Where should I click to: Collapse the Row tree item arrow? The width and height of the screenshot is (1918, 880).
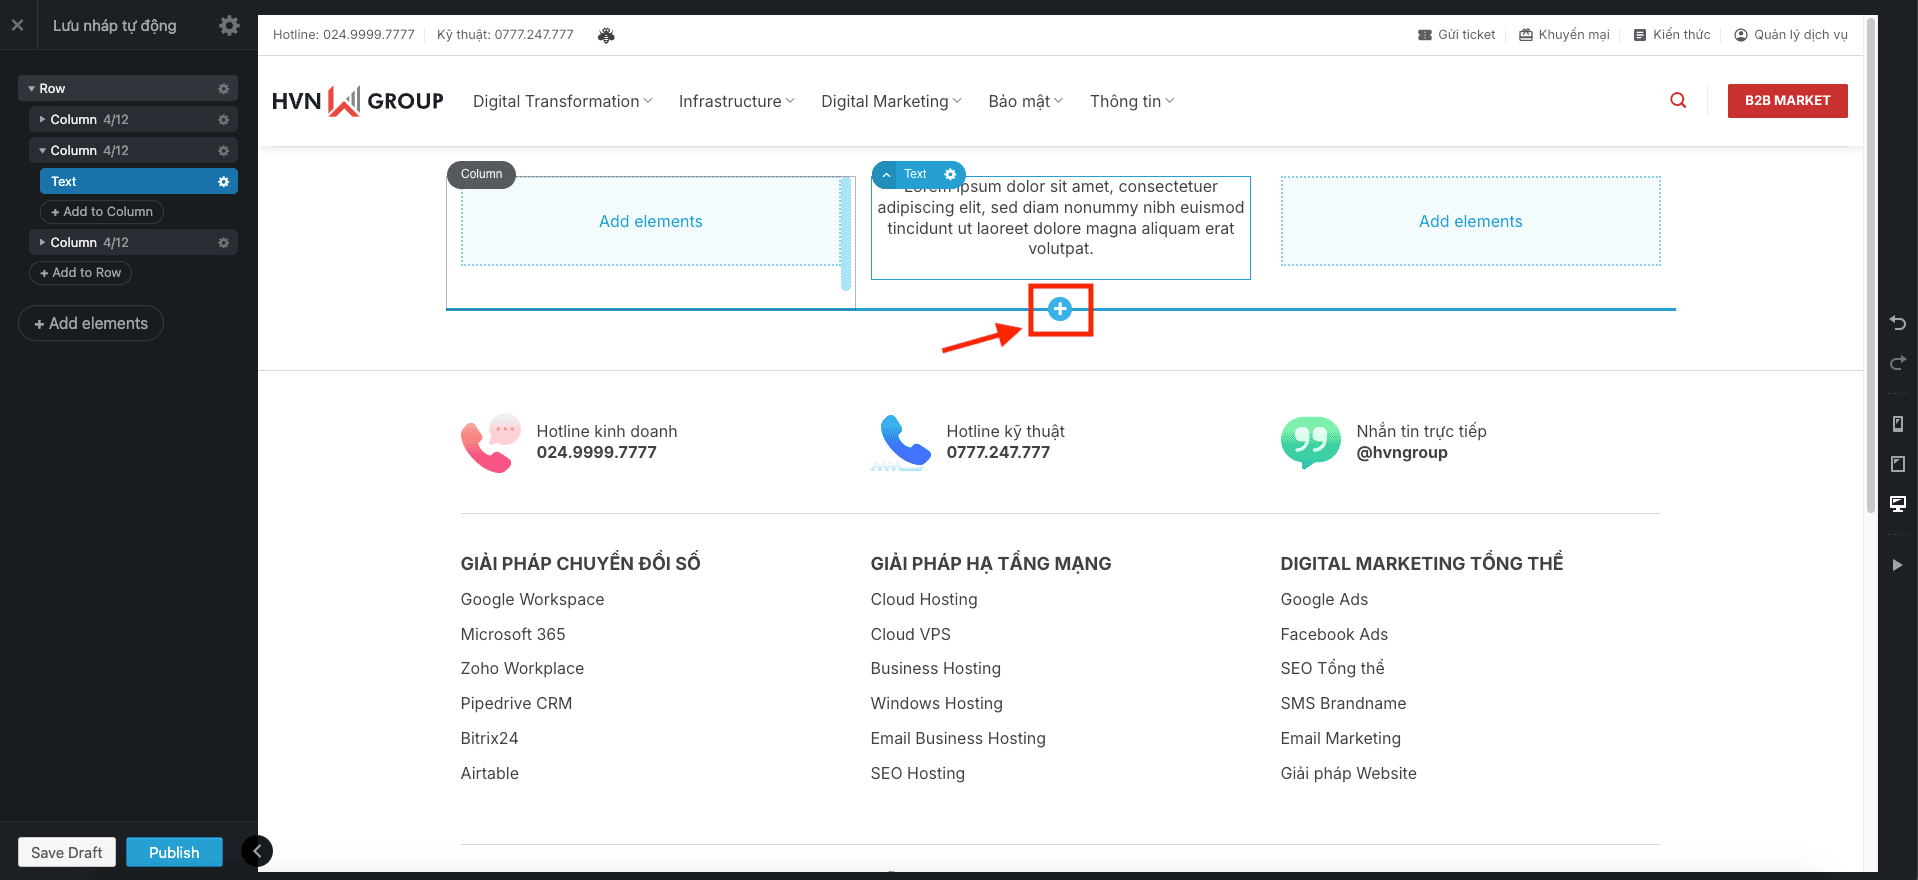(x=31, y=89)
